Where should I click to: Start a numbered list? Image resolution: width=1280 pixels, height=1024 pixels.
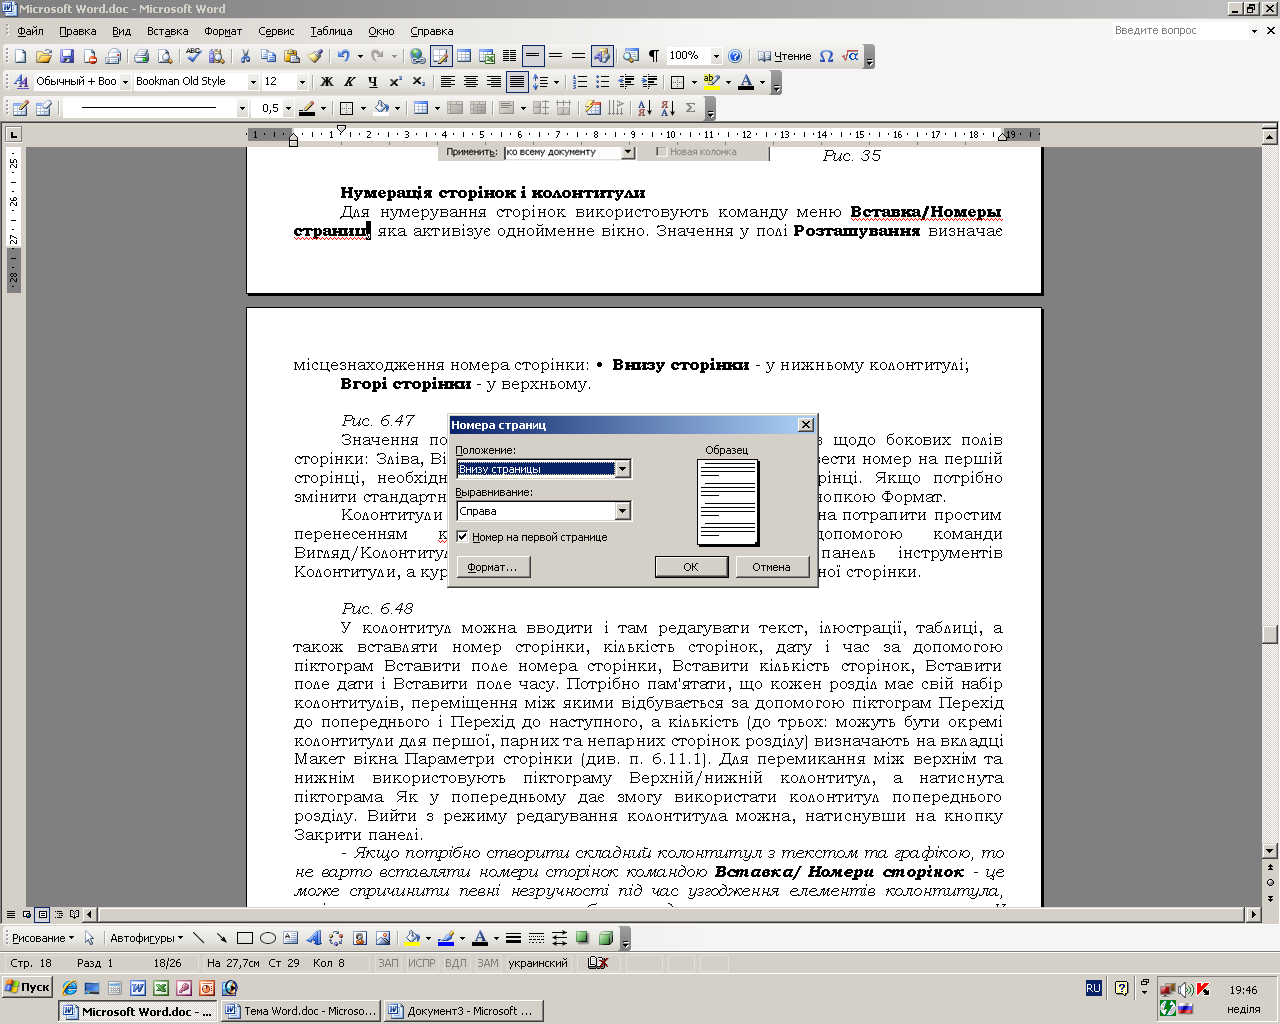click(x=580, y=82)
